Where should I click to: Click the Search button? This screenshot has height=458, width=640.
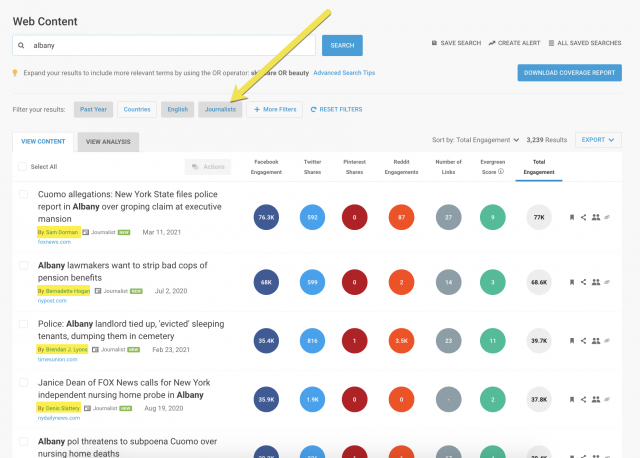(342, 45)
